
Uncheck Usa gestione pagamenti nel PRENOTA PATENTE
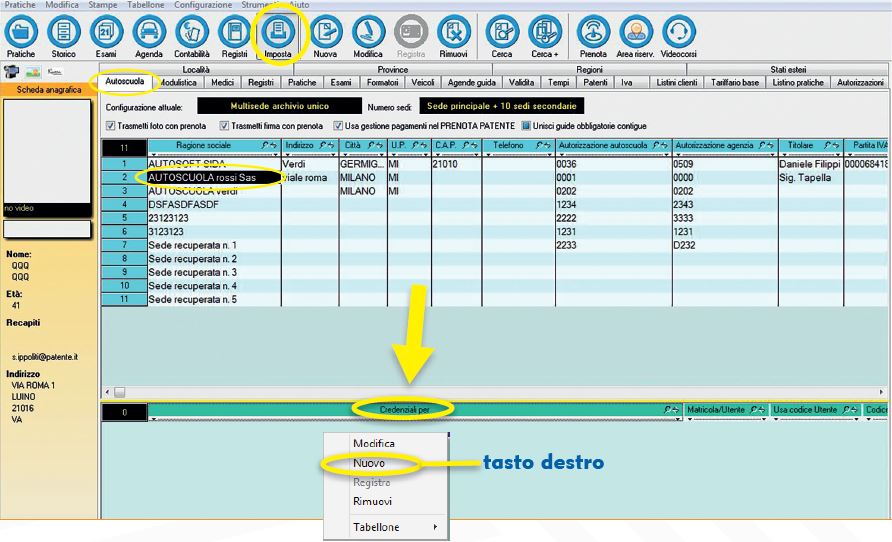pos(338,126)
